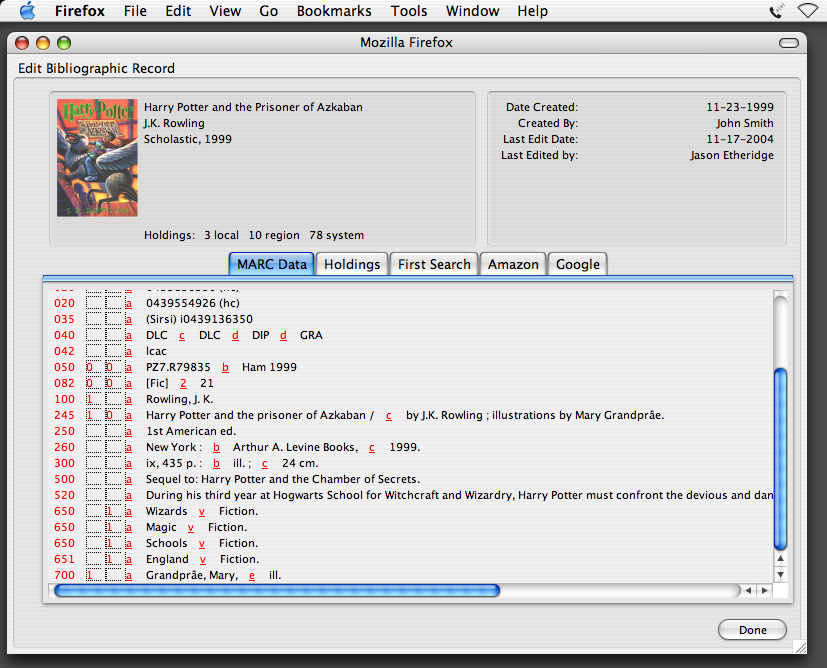Click the Done button
This screenshot has height=668, width=827.
coord(752,630)
